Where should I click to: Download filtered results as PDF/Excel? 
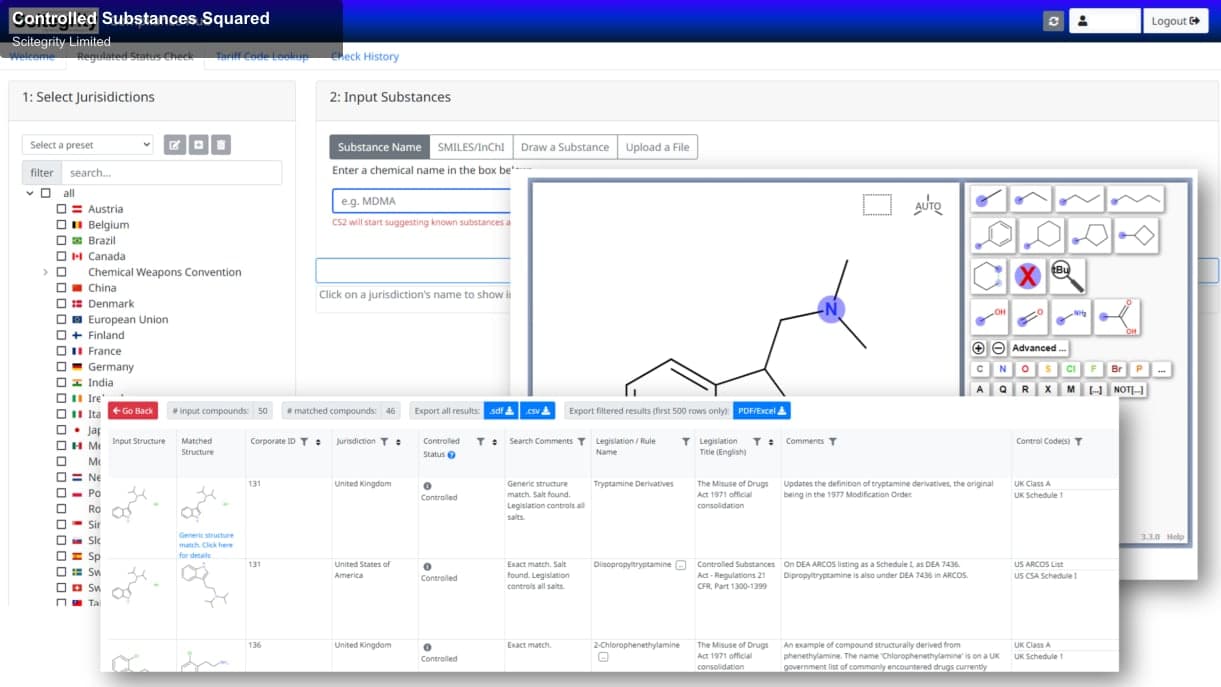[761, 410]
